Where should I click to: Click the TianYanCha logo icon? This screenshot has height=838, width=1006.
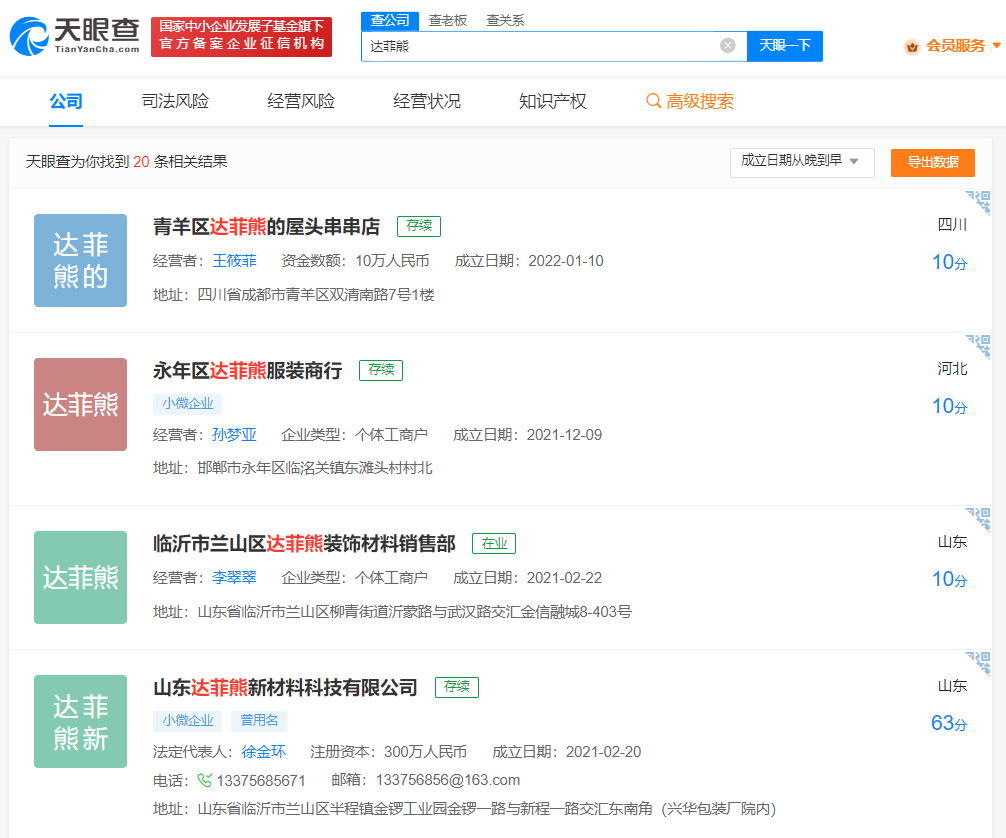click(x=30, y=37)
